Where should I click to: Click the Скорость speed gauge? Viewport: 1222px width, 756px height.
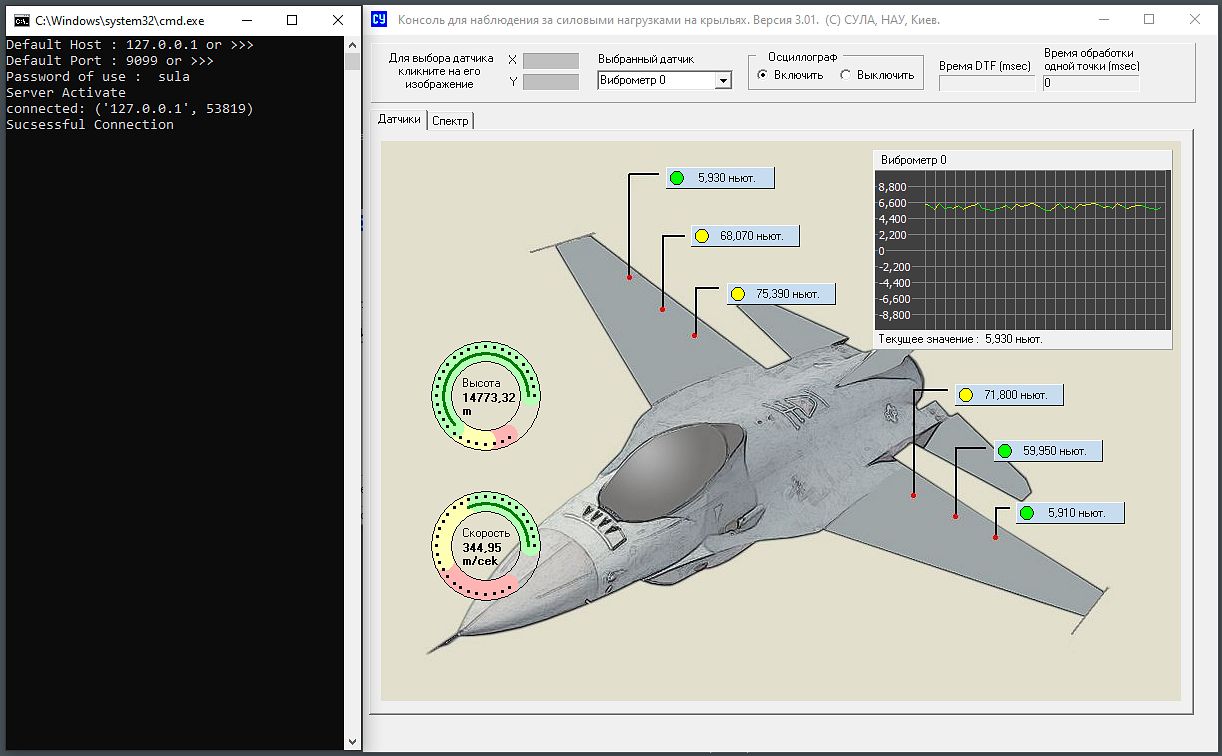(486, 547)
